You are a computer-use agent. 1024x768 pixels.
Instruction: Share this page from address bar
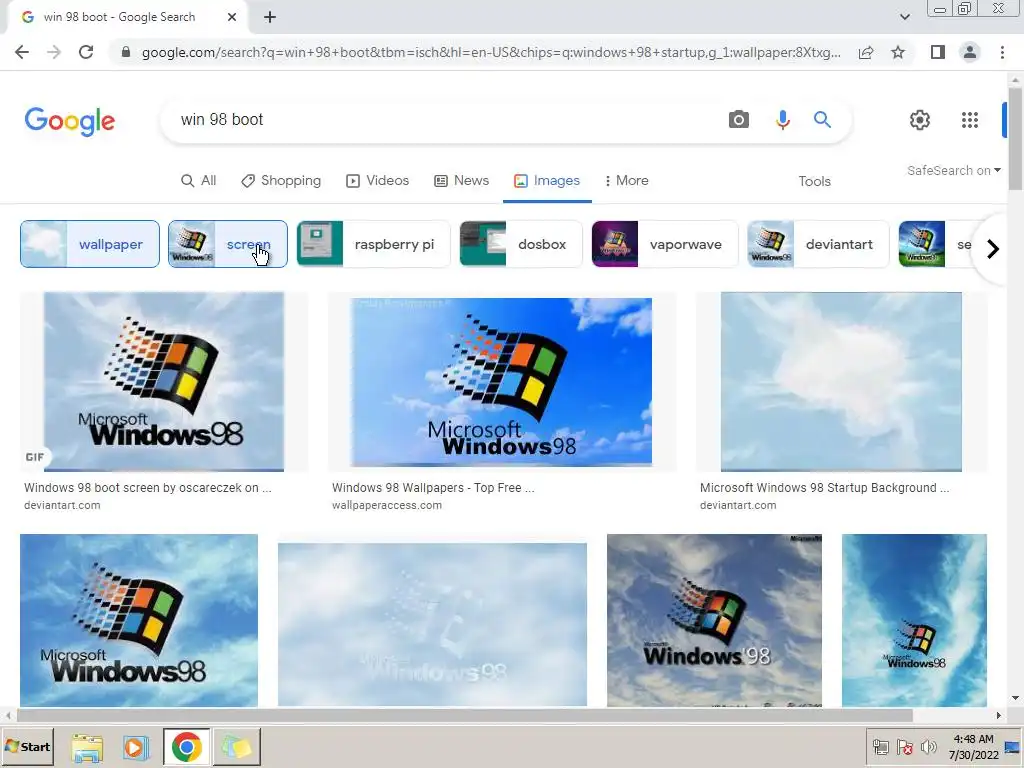[x=866, y=52]
